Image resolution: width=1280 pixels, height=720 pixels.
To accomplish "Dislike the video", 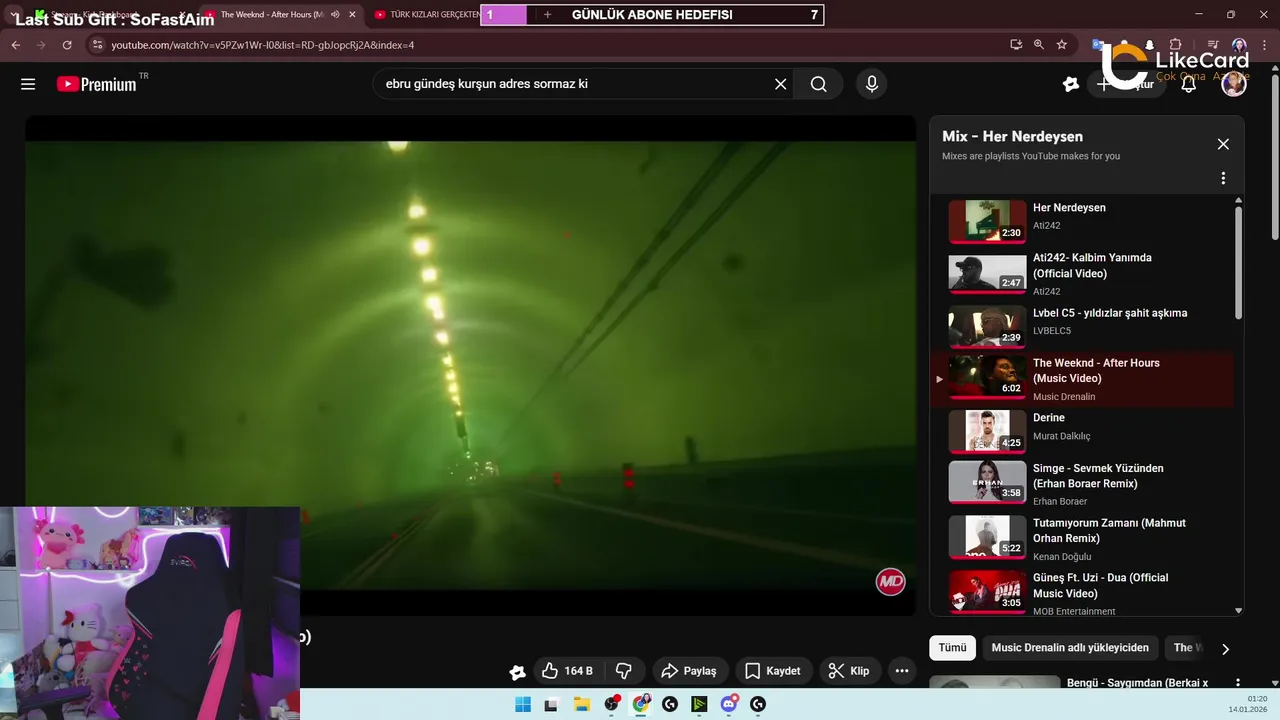I will coord(624,671).
